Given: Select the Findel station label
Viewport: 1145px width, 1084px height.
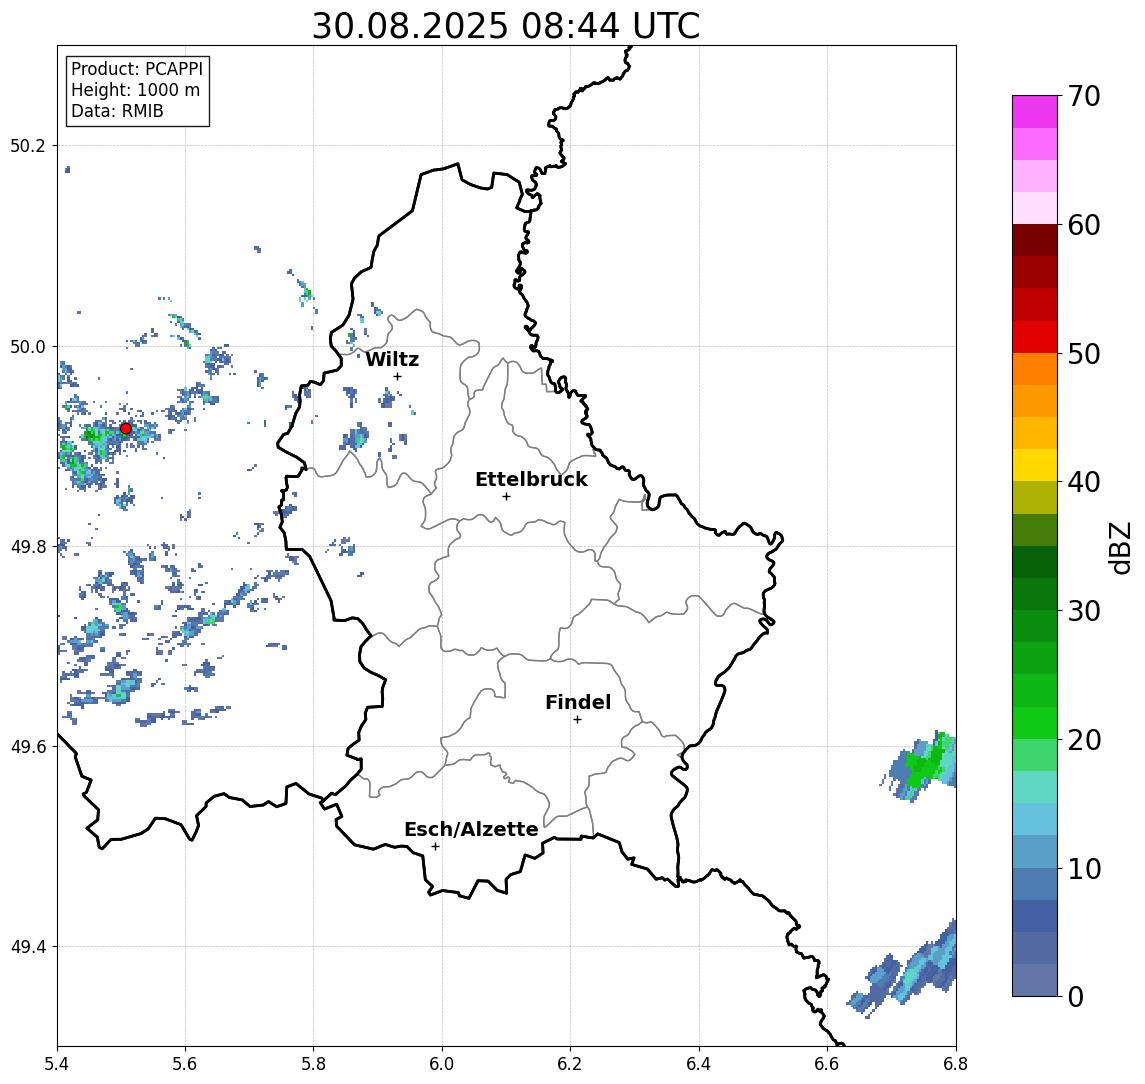Looking at the screenshot, I should tap(578, 702).
